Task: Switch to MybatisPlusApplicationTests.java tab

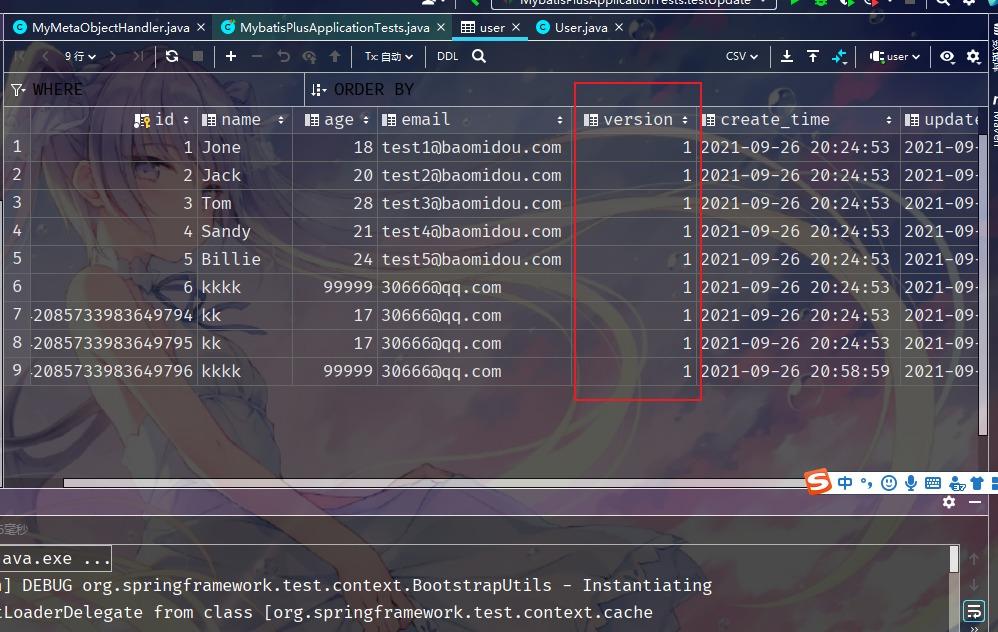Action: (x=334, y=27)
